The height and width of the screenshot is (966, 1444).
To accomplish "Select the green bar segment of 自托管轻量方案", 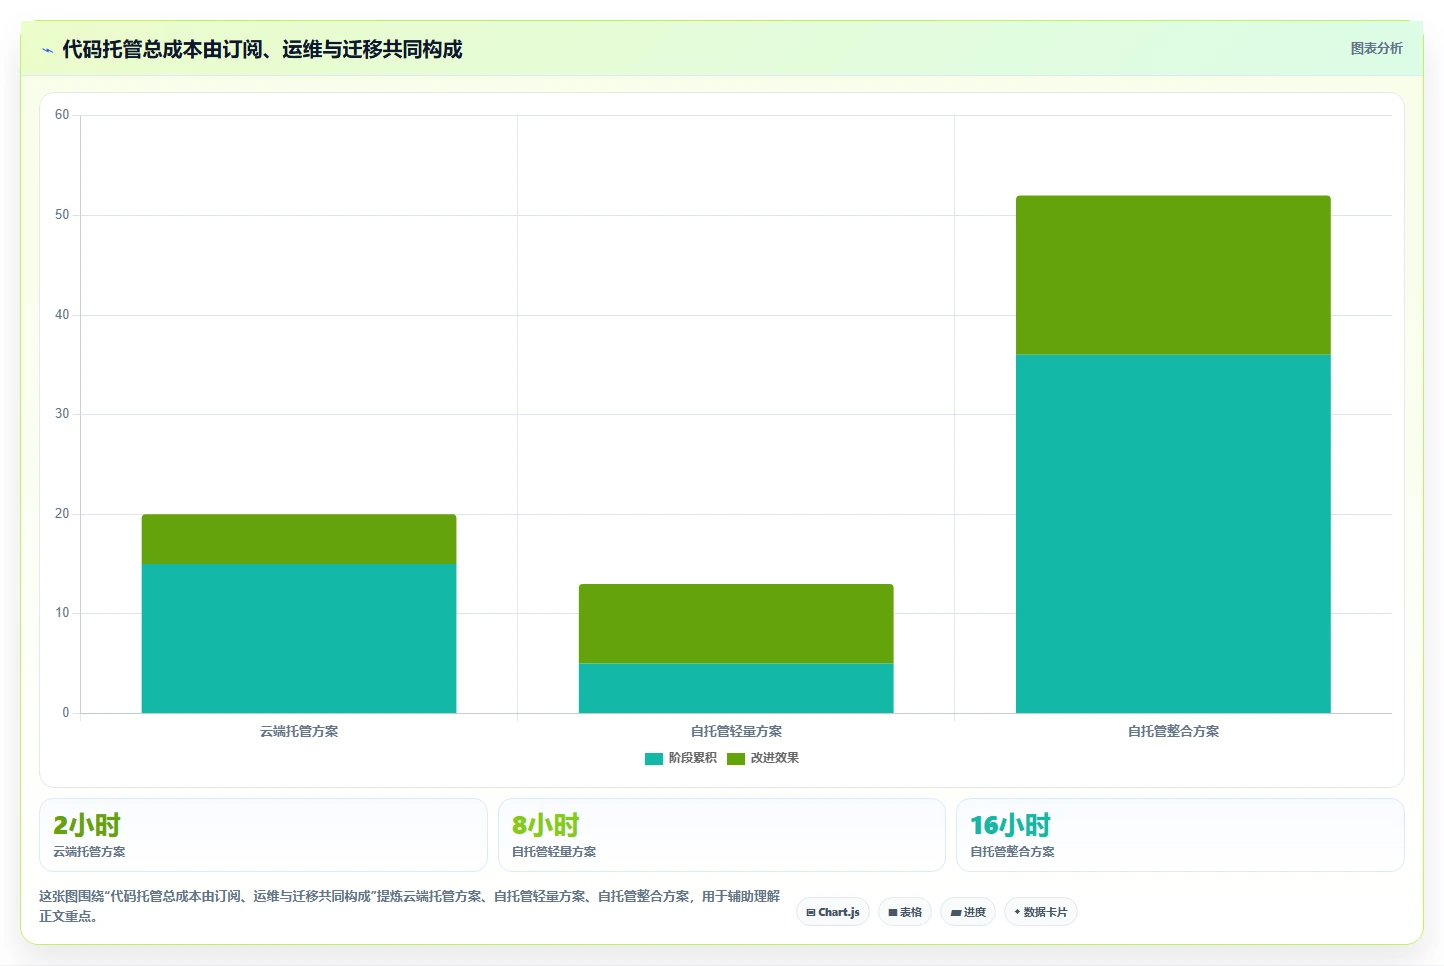I will click(x=736, y=624).
